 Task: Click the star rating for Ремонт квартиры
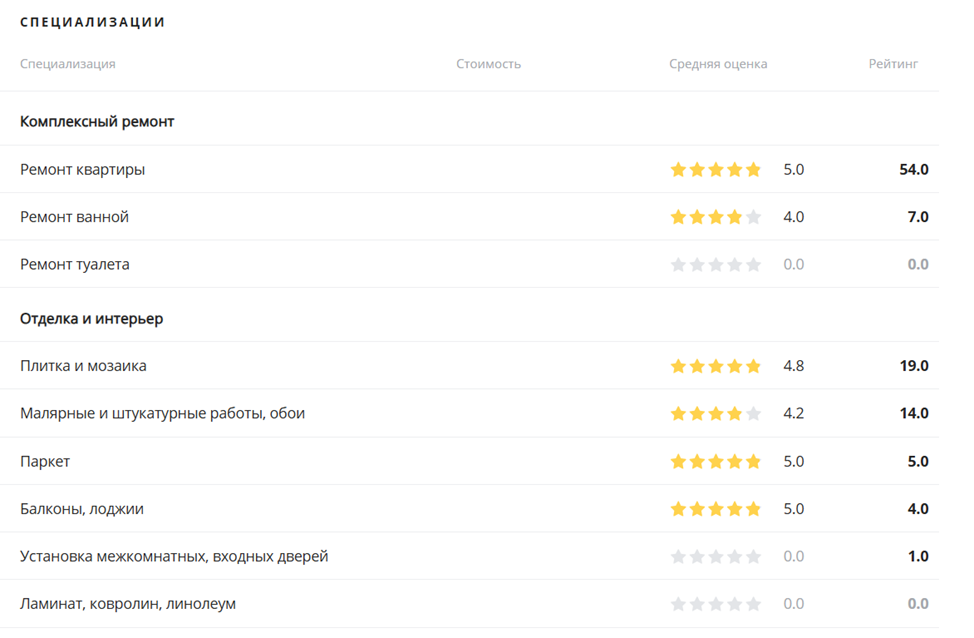click(715, 170)
